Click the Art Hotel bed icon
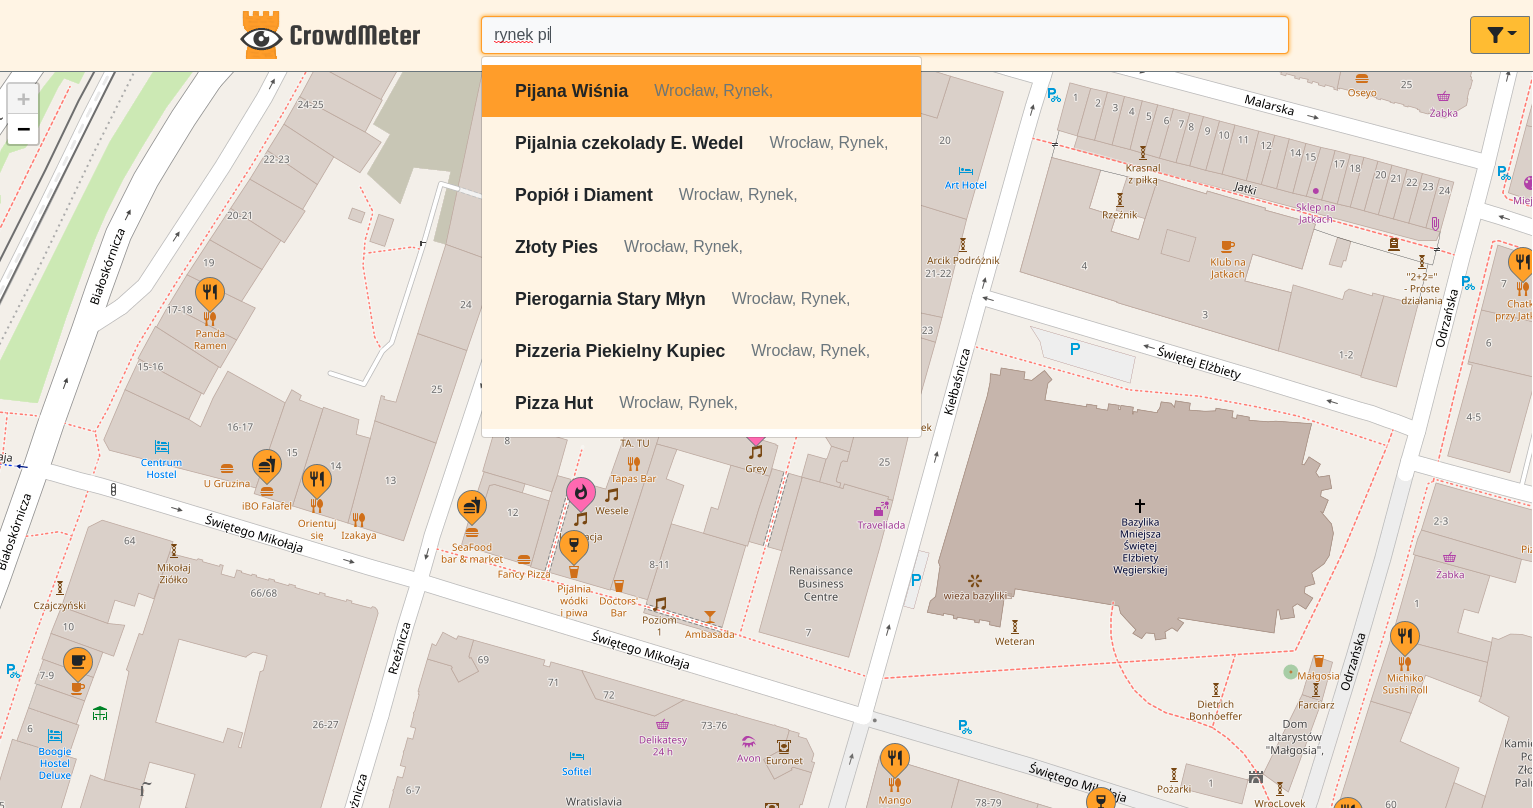The width and height of the screenshot is (1533, 808). [x=966, y=171]
